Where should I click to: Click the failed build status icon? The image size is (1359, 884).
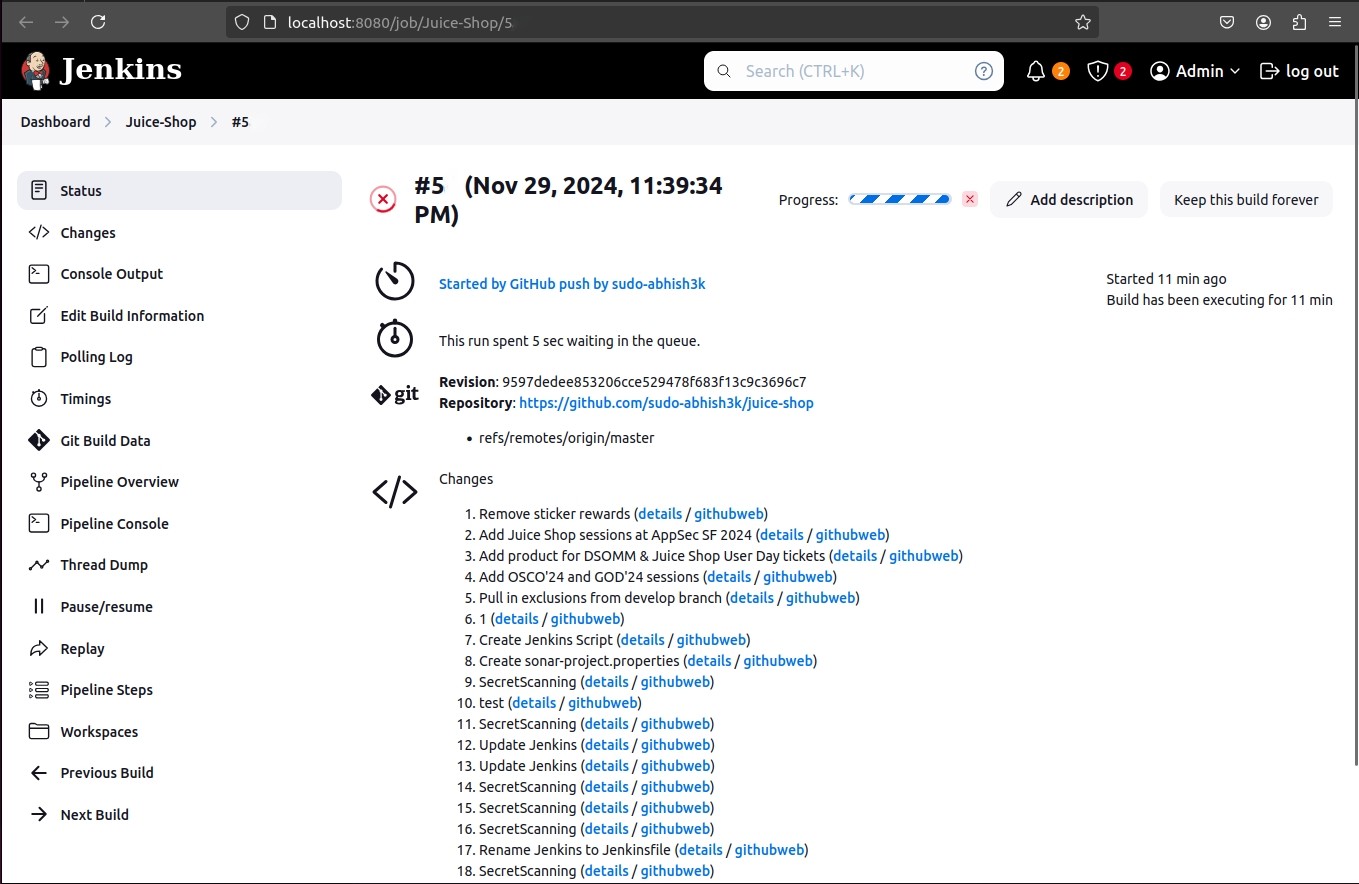(x=383, y=199)
